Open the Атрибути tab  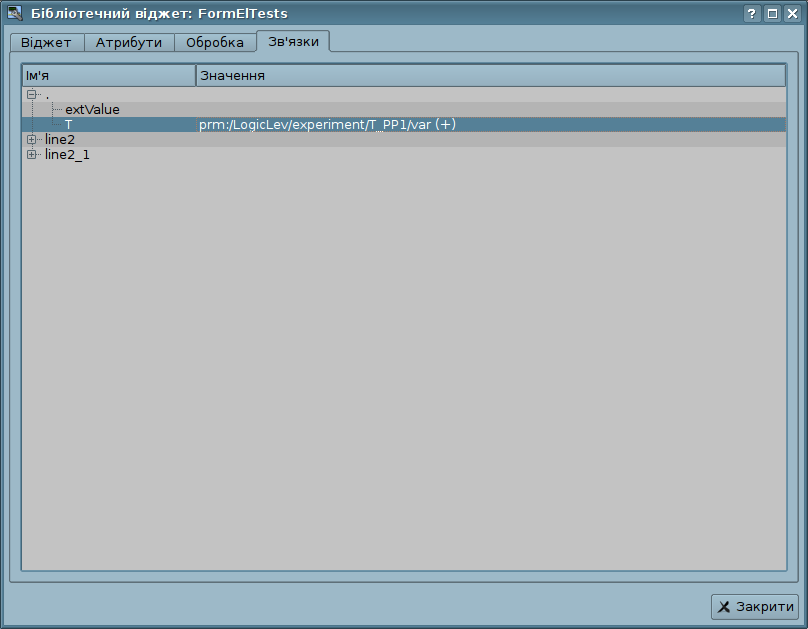(x=129, y=43)
